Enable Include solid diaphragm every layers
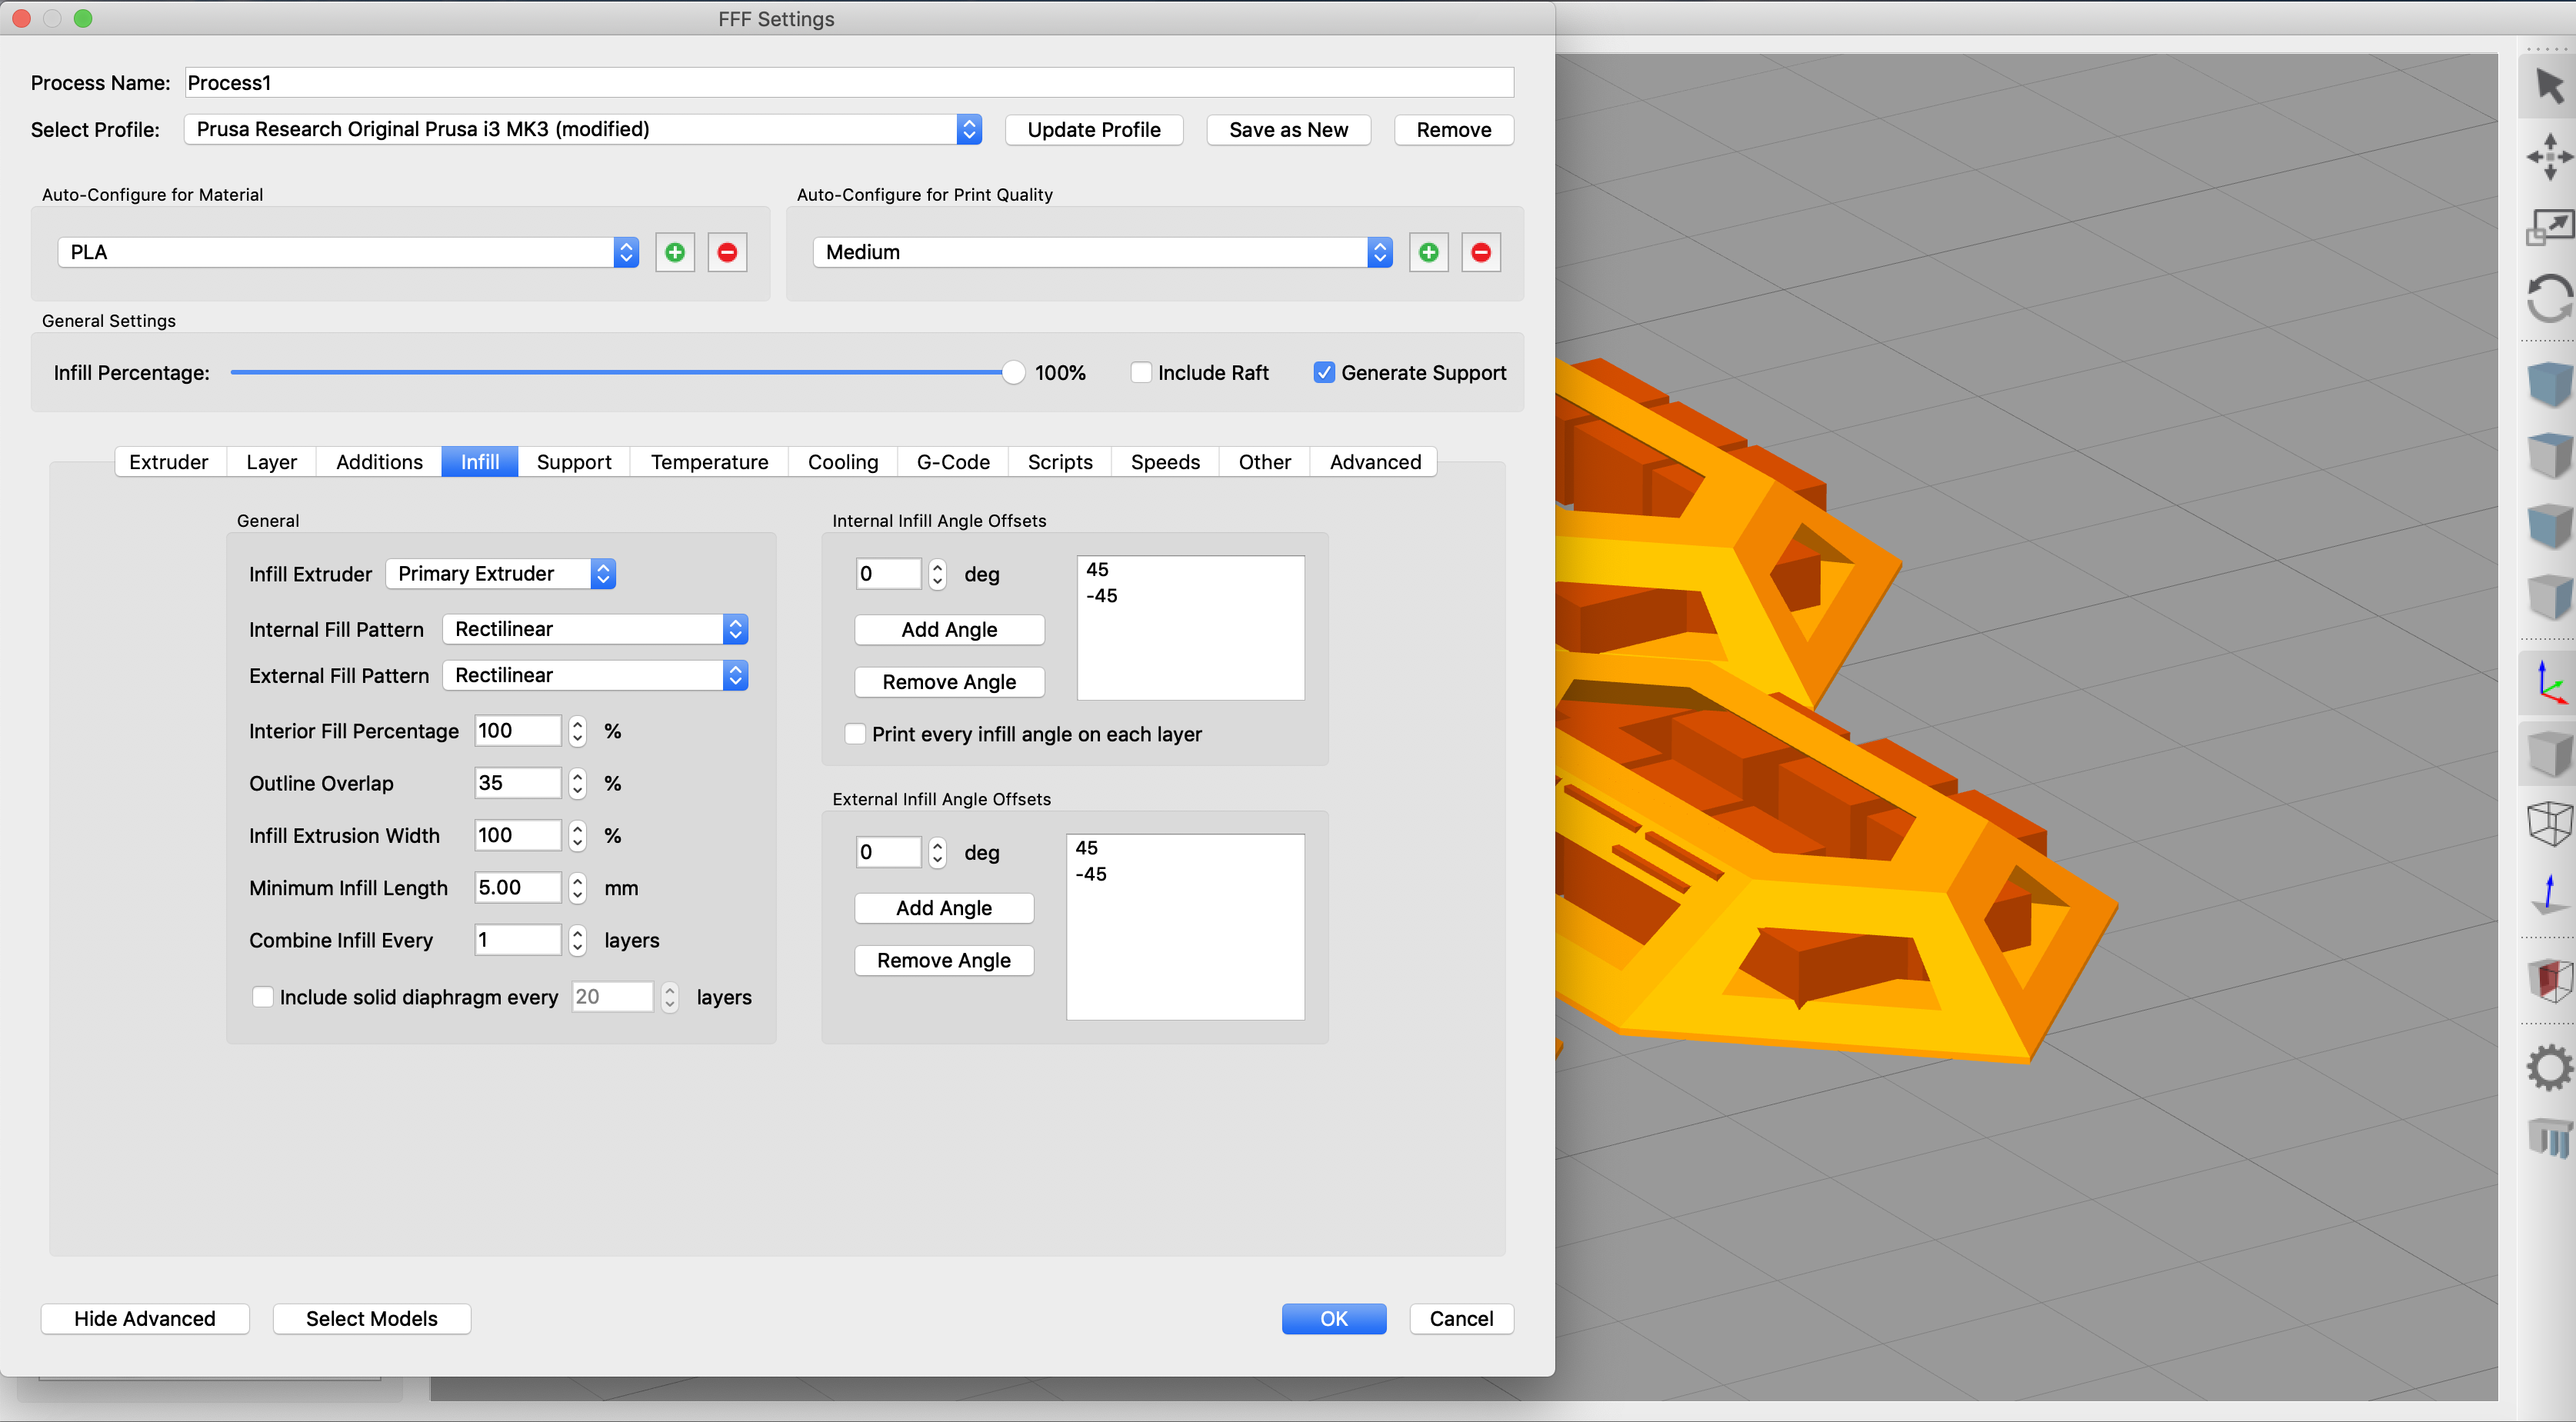The image size is (2576, 1422). pos(263,997)
